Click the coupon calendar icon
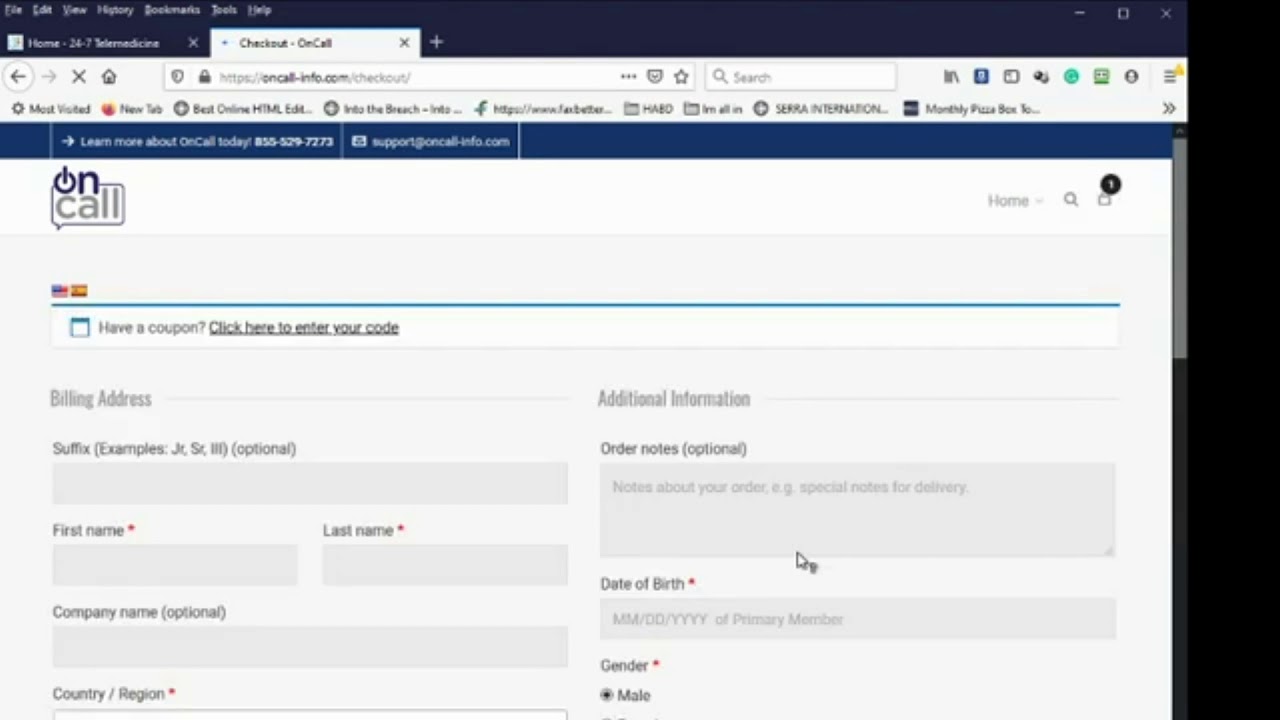The height and width of the screenshot is (720, 1280). coord(80,328)
